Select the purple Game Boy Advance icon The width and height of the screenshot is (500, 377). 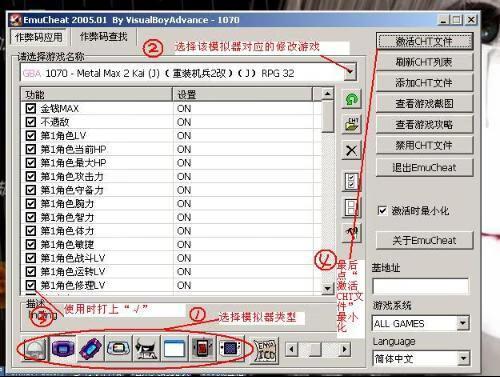[x=62, y=349]
